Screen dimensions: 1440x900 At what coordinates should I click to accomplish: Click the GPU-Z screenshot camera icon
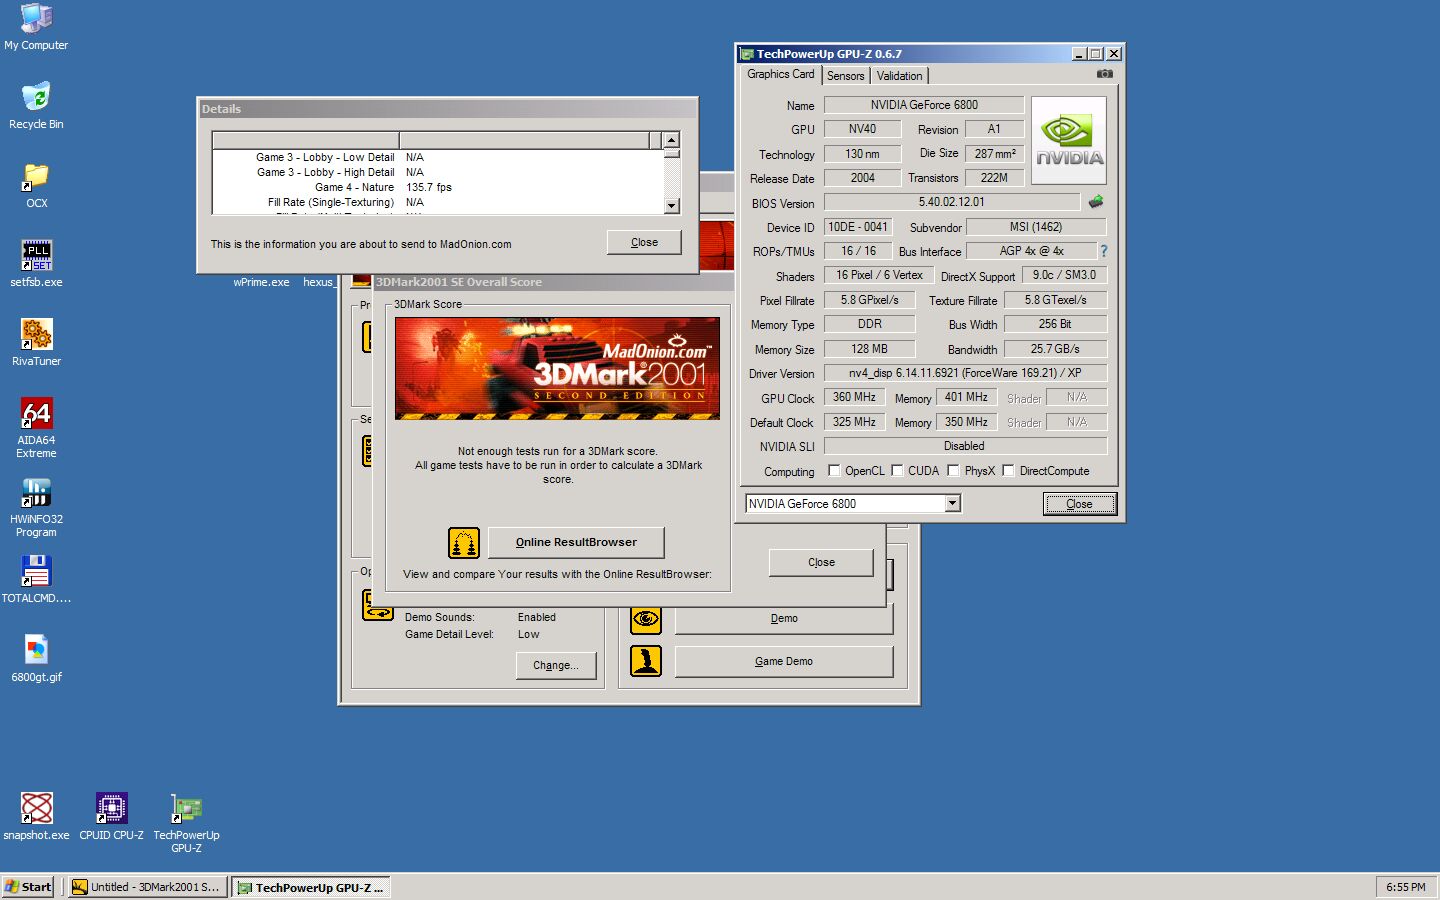(x=1104, y=74)
